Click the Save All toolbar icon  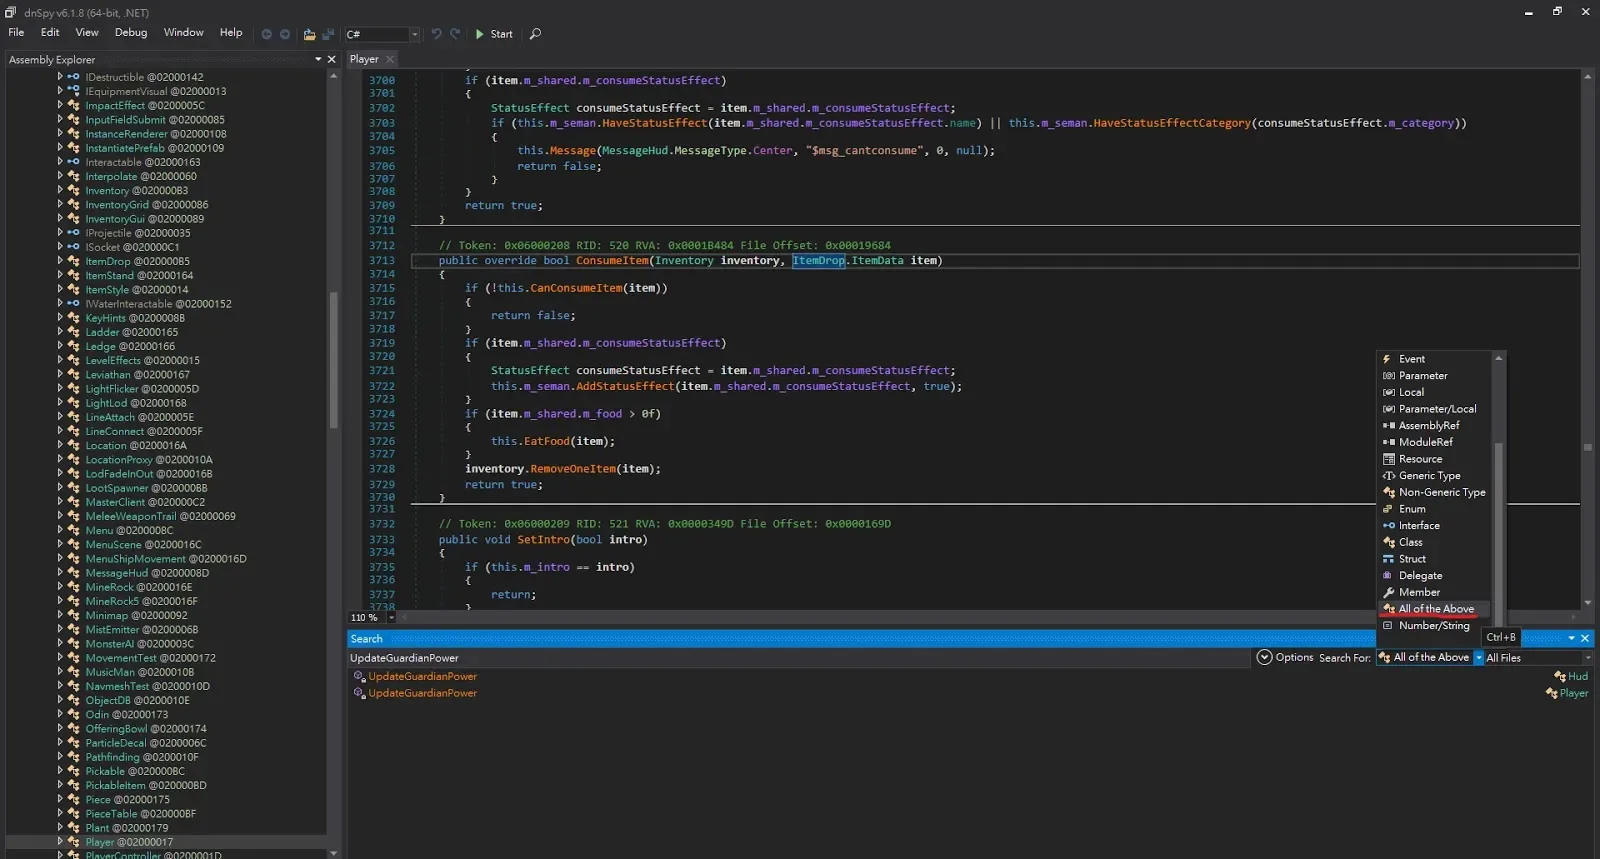[327, 34]
